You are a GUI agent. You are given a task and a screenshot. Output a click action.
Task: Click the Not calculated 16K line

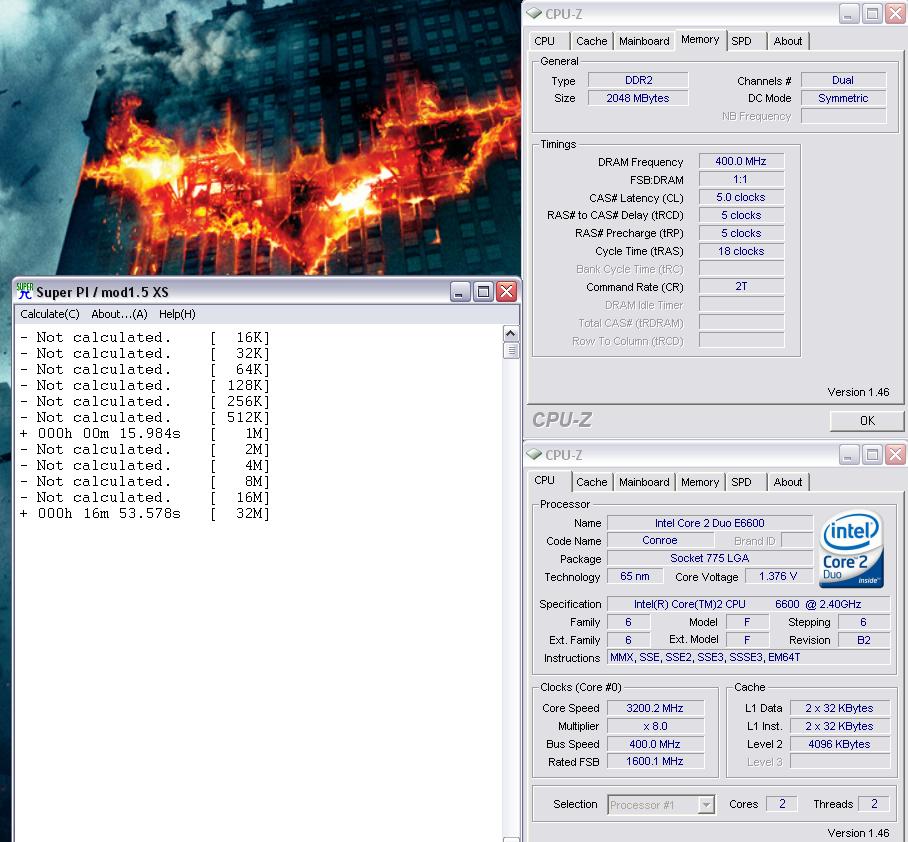pos(145,337)
